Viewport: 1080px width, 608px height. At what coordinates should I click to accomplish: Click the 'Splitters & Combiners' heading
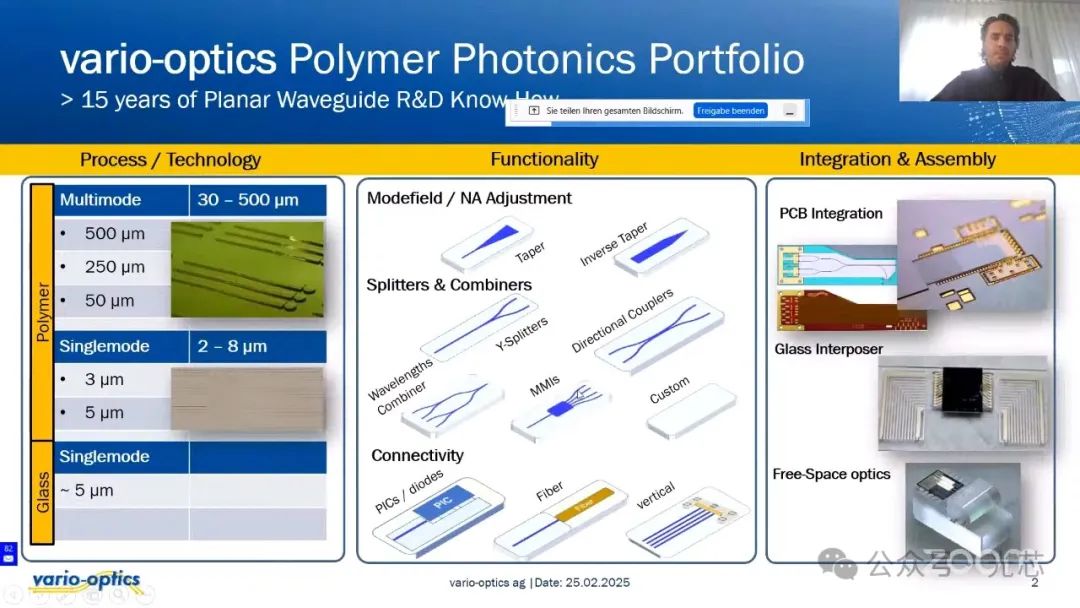click(449, 285)
